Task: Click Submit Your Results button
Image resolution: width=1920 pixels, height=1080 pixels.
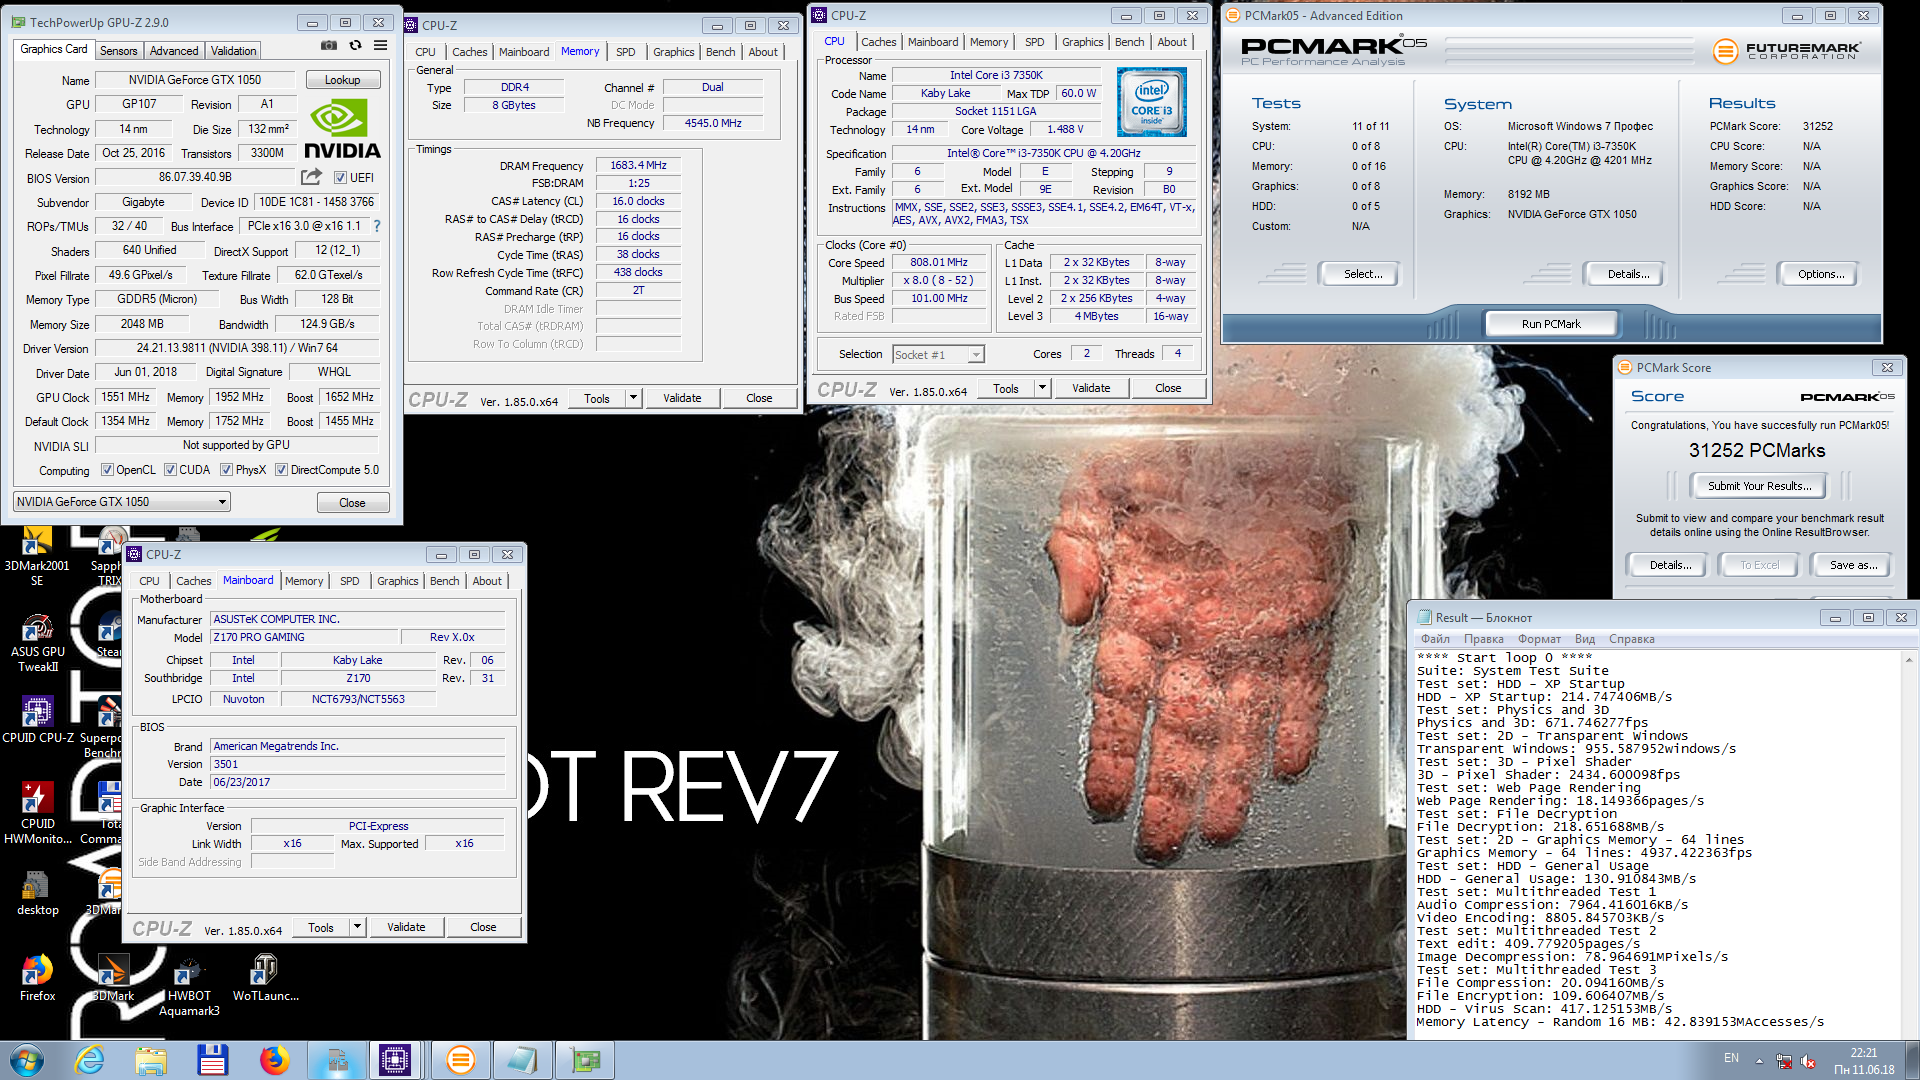Action: (1759, 486)
